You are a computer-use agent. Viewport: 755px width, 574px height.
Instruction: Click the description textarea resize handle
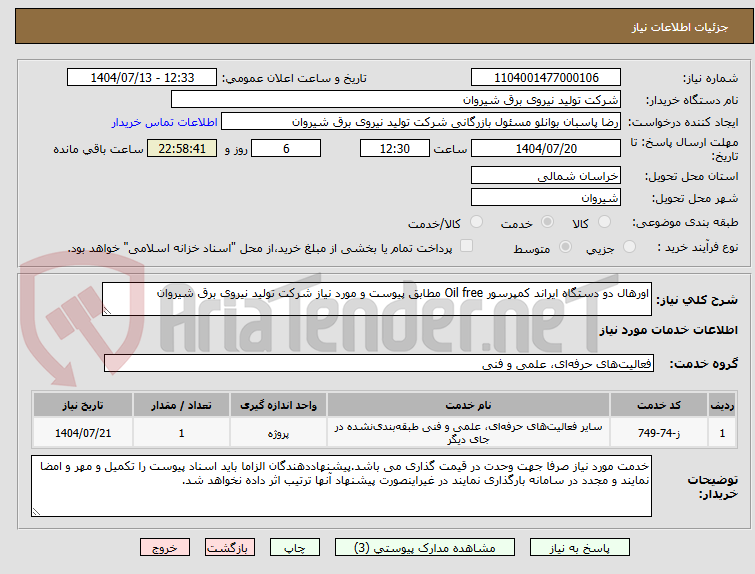pos(107,311)
